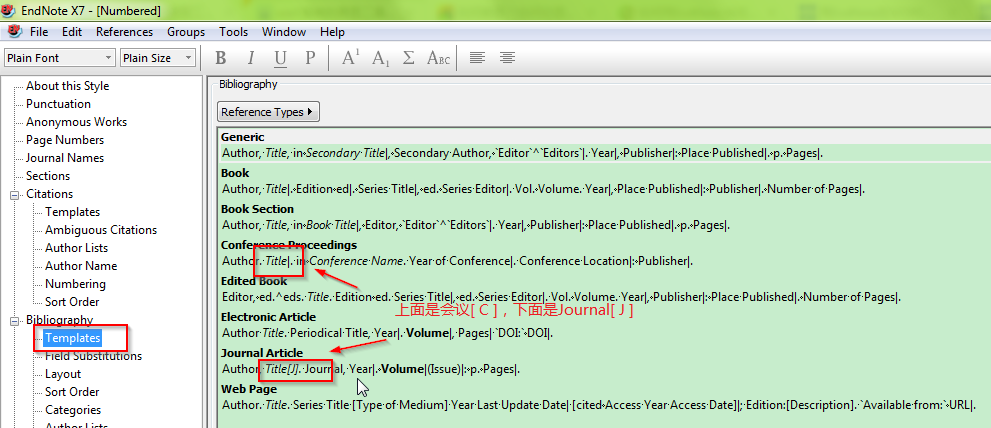Click into the Generic template line

click(523, 152)
